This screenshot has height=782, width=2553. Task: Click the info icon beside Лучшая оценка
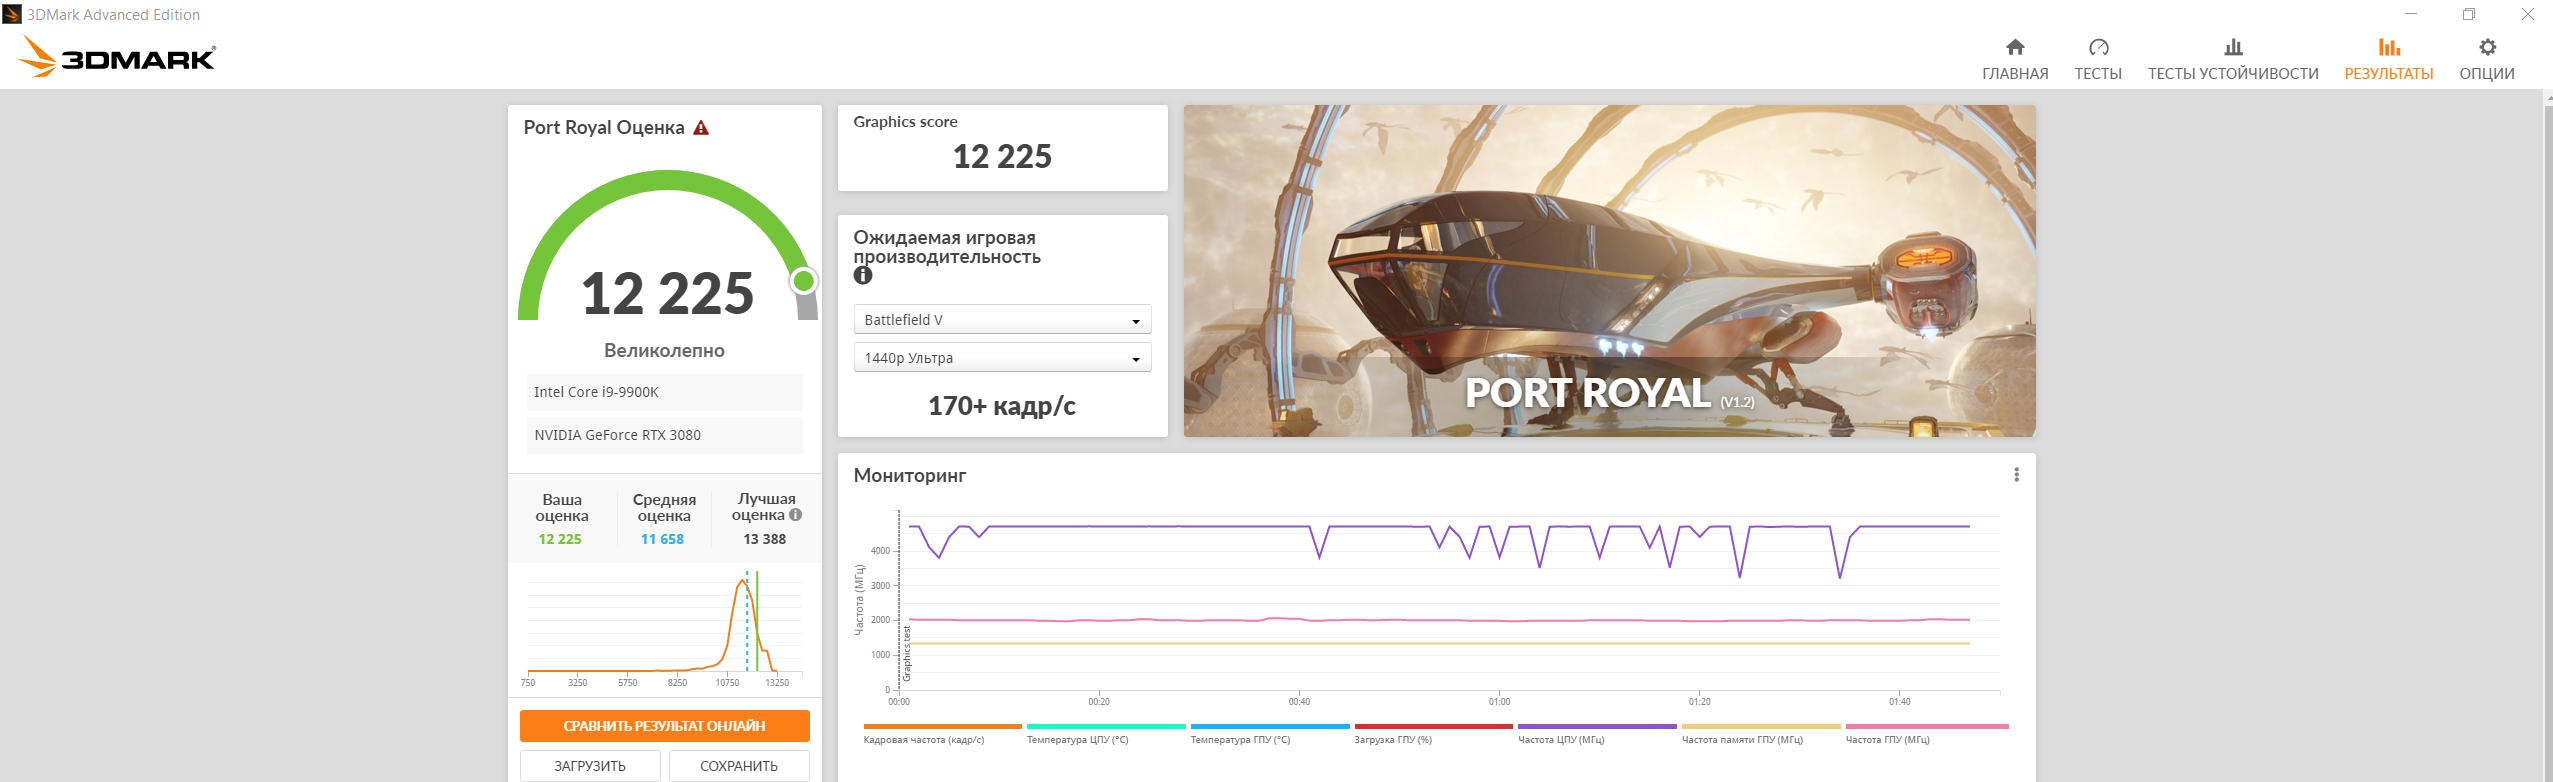tap(795, 515)
